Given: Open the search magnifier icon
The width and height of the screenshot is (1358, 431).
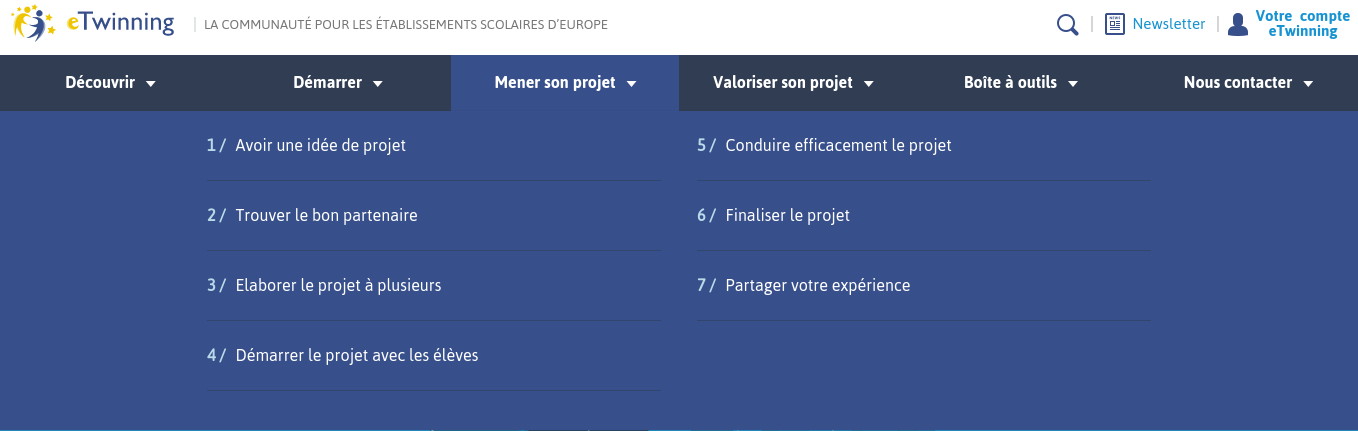Looking at the screenshot, I should coord(1067,24).
